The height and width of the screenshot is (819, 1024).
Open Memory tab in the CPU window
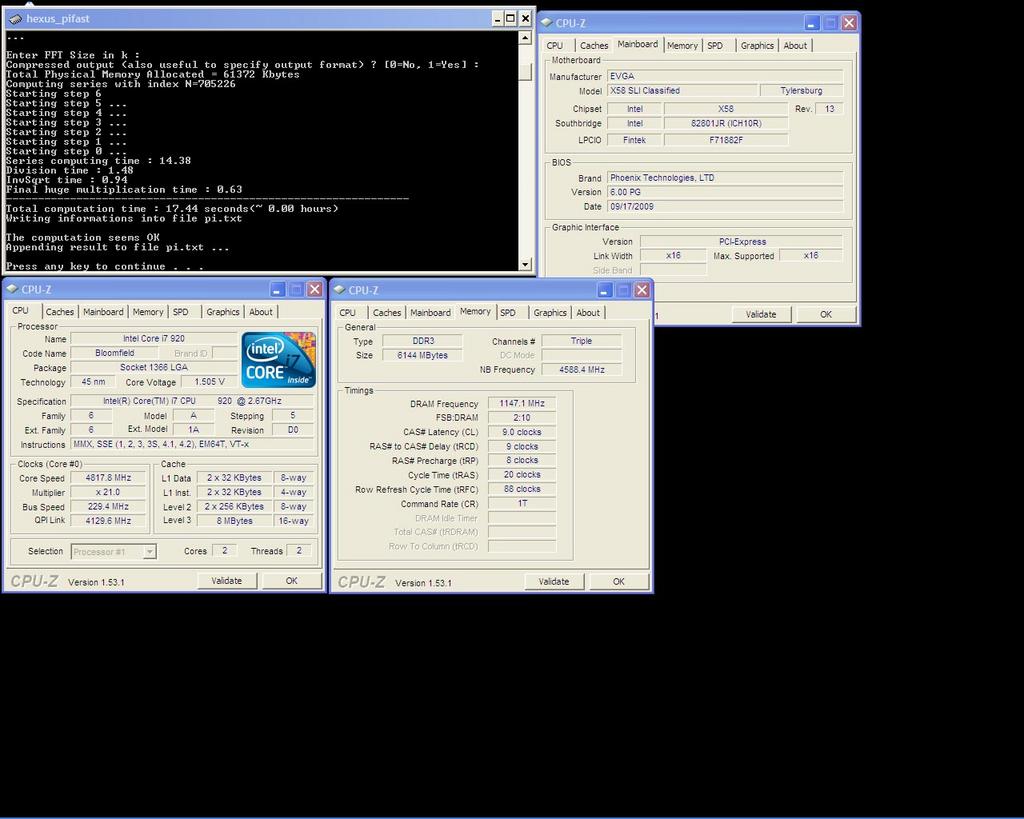point(148,312)
